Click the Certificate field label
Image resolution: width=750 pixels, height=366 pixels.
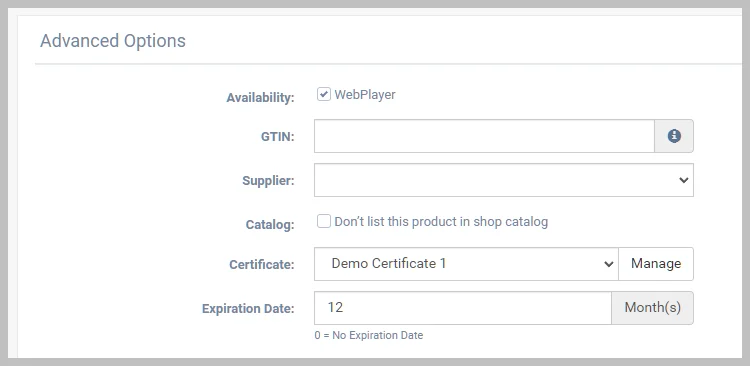(262, 265)
